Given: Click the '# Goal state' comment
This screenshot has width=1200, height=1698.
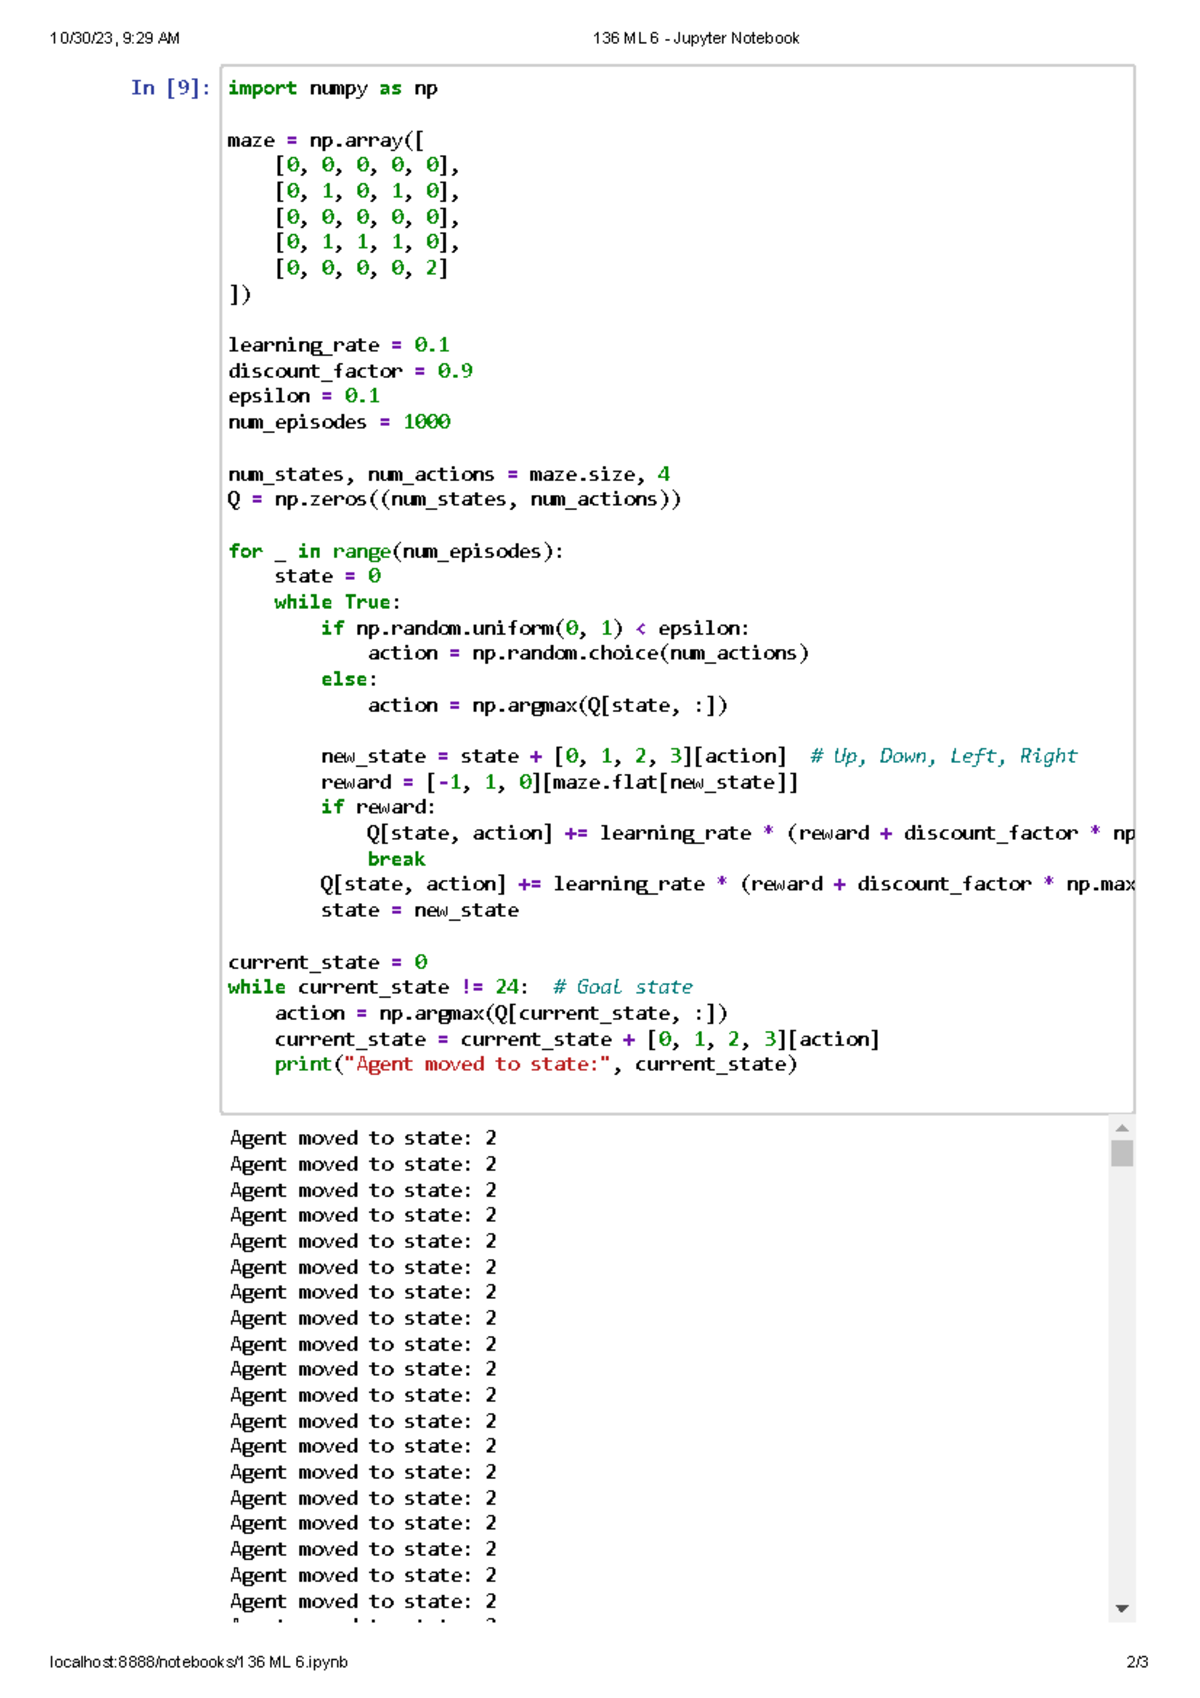Looking at the screenshot, I should [x=622, y=987].
